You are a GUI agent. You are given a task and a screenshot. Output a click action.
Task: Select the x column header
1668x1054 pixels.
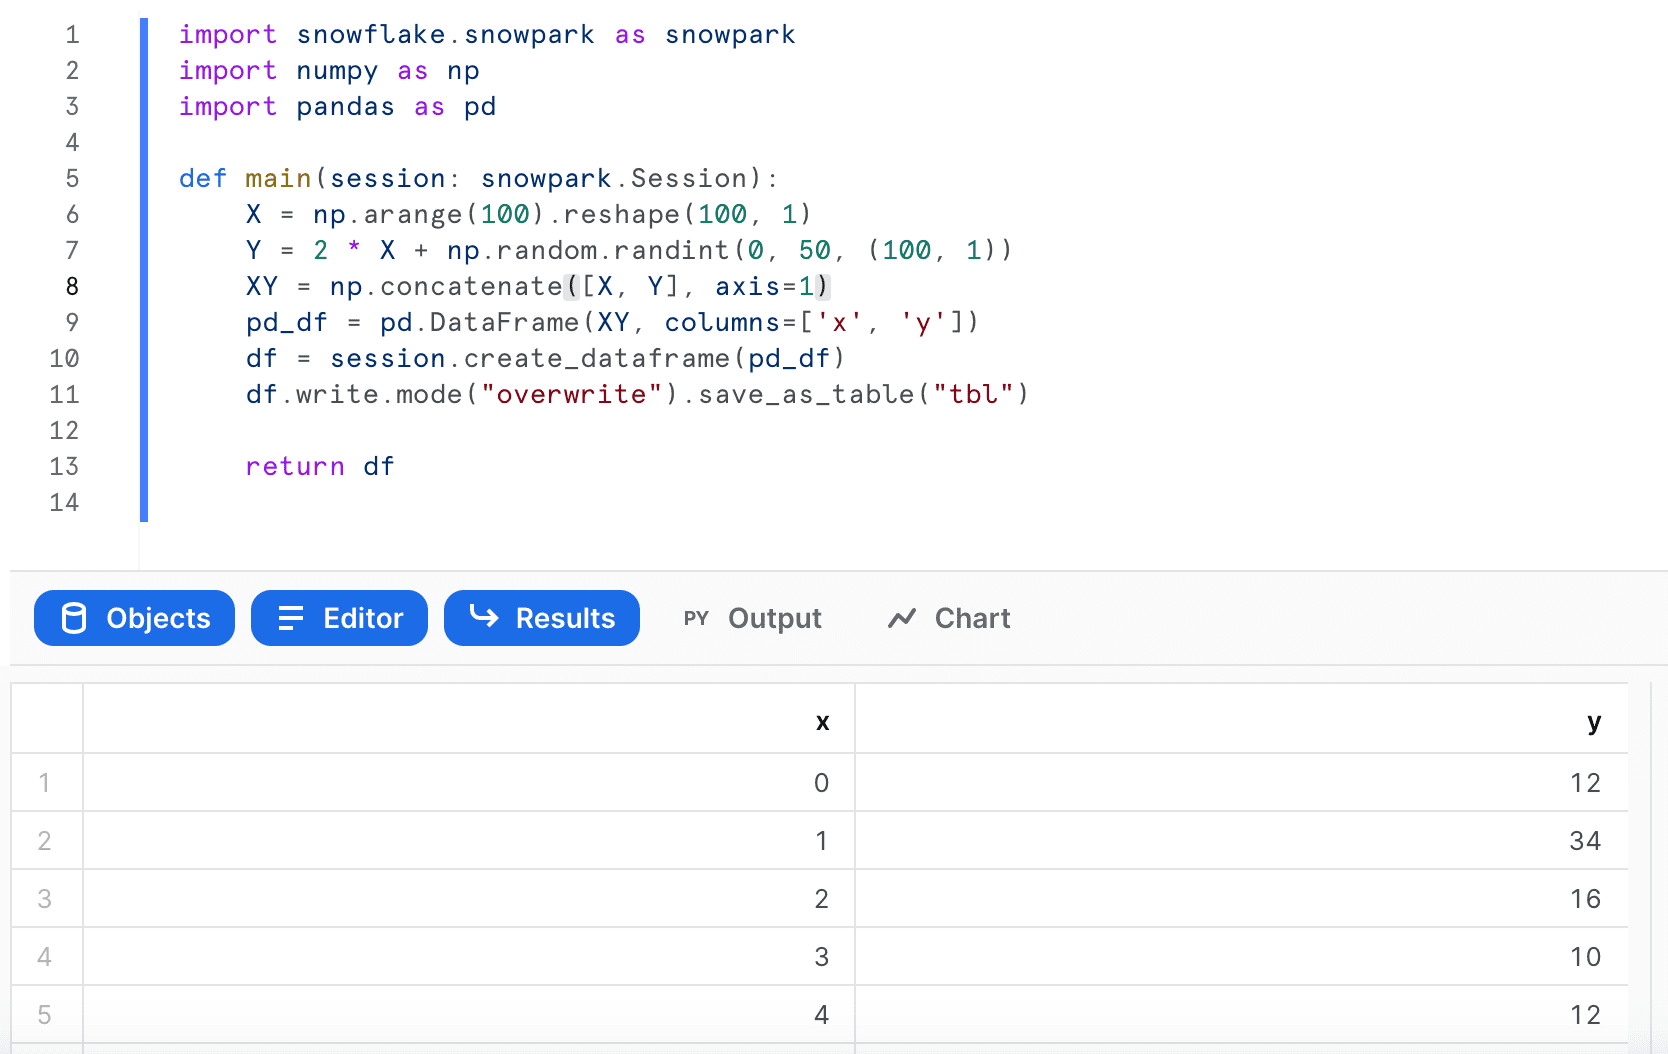[822, 720]
